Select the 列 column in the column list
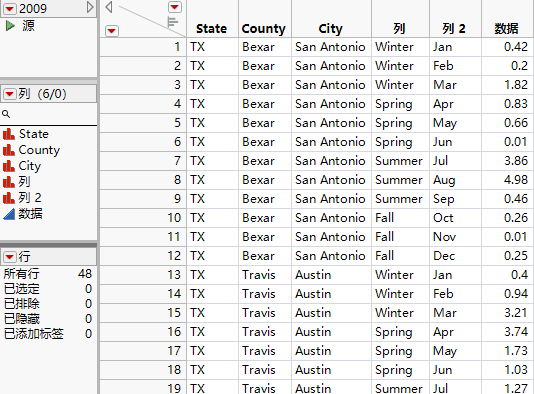This screenshot has height=394, width=534. (x=24, y=182)
